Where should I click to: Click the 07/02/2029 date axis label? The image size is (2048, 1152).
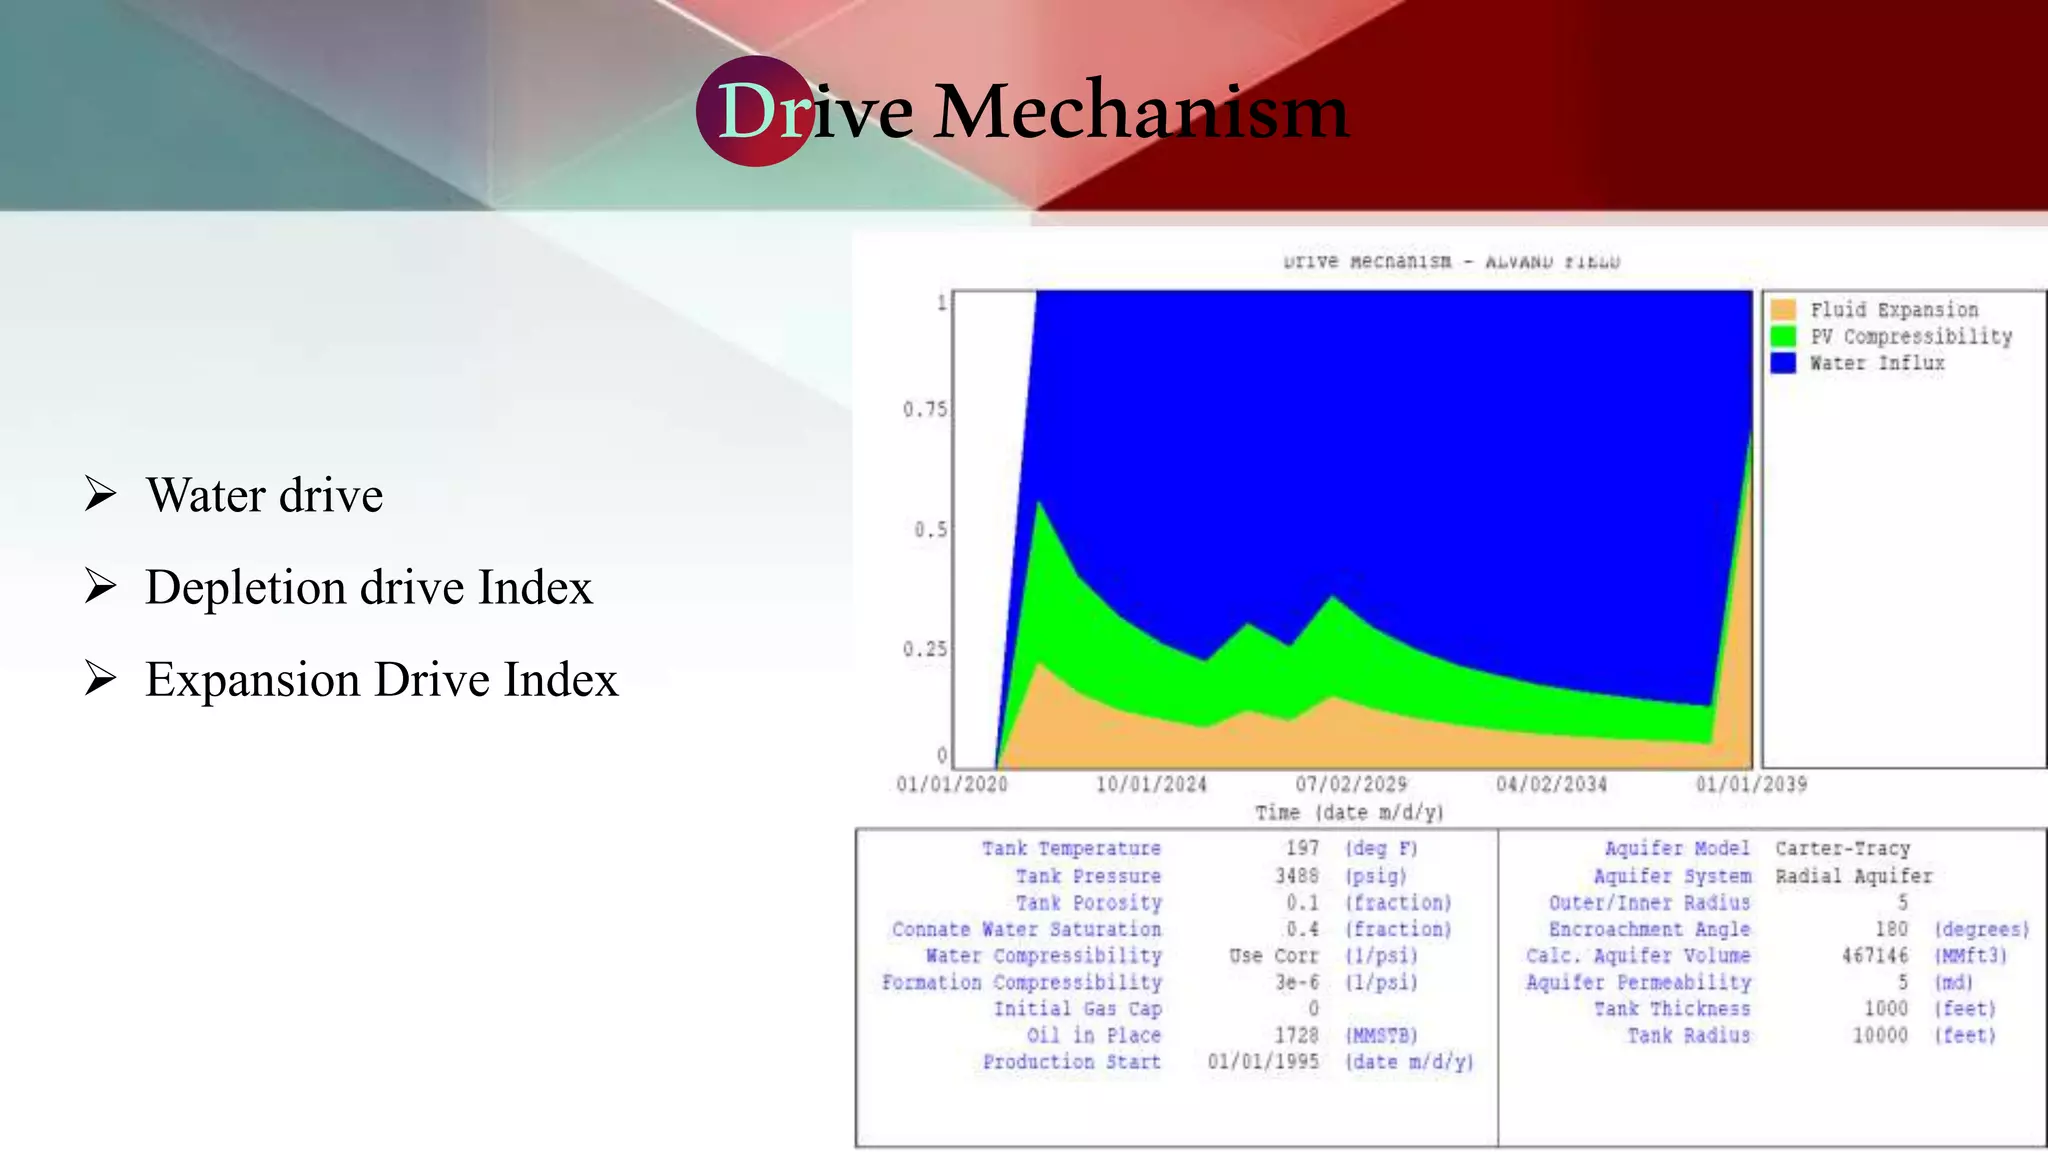(x=1351, y=784)
